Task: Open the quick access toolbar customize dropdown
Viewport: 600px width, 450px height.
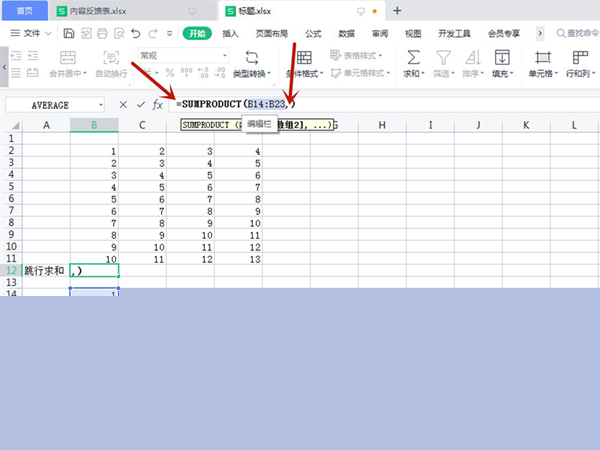Action: [170, 34]
